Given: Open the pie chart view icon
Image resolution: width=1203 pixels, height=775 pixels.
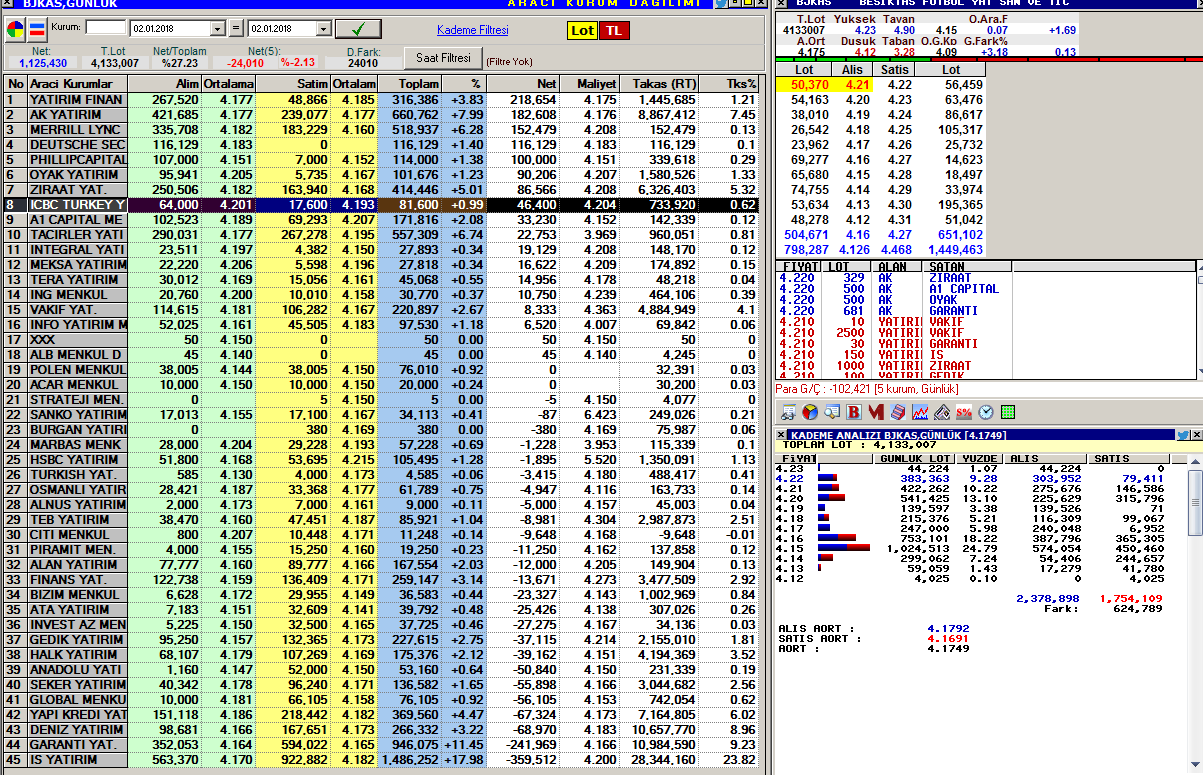Looking at the screenshot, I should (x=15, y=29).
